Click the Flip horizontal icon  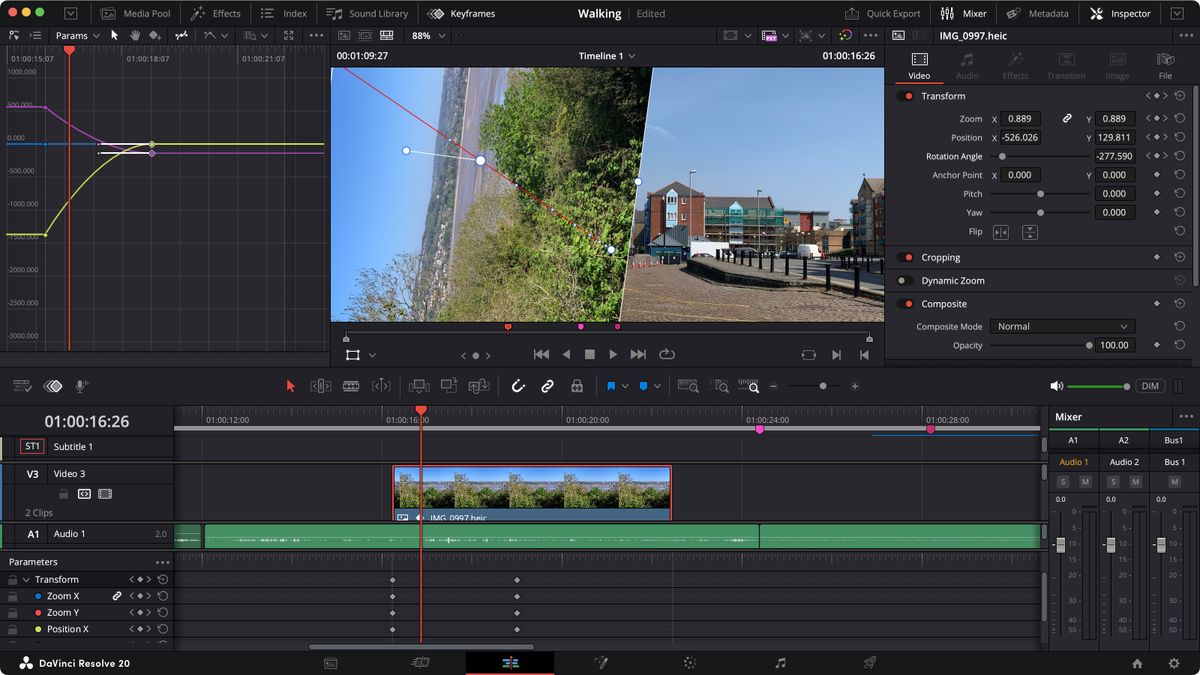pyautogui.click(x=1000, y=232)
